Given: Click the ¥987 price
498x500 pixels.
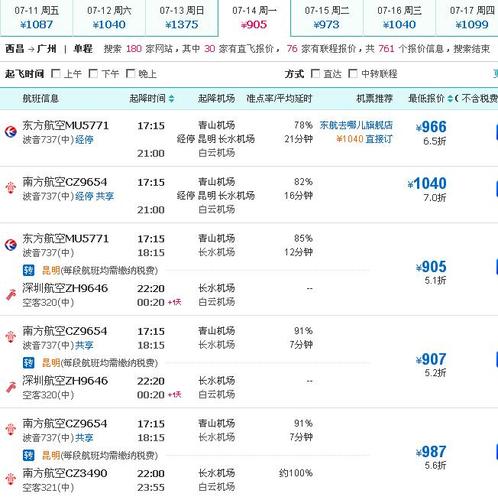Looking at the screenshot, I should pos(431,452).
